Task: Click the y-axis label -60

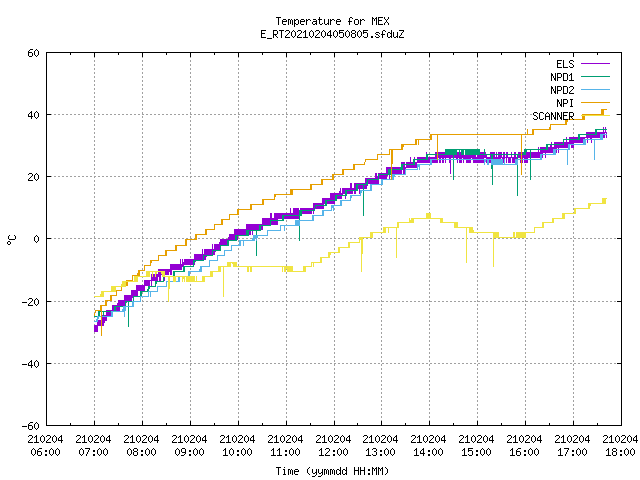Action: (31, 426)
